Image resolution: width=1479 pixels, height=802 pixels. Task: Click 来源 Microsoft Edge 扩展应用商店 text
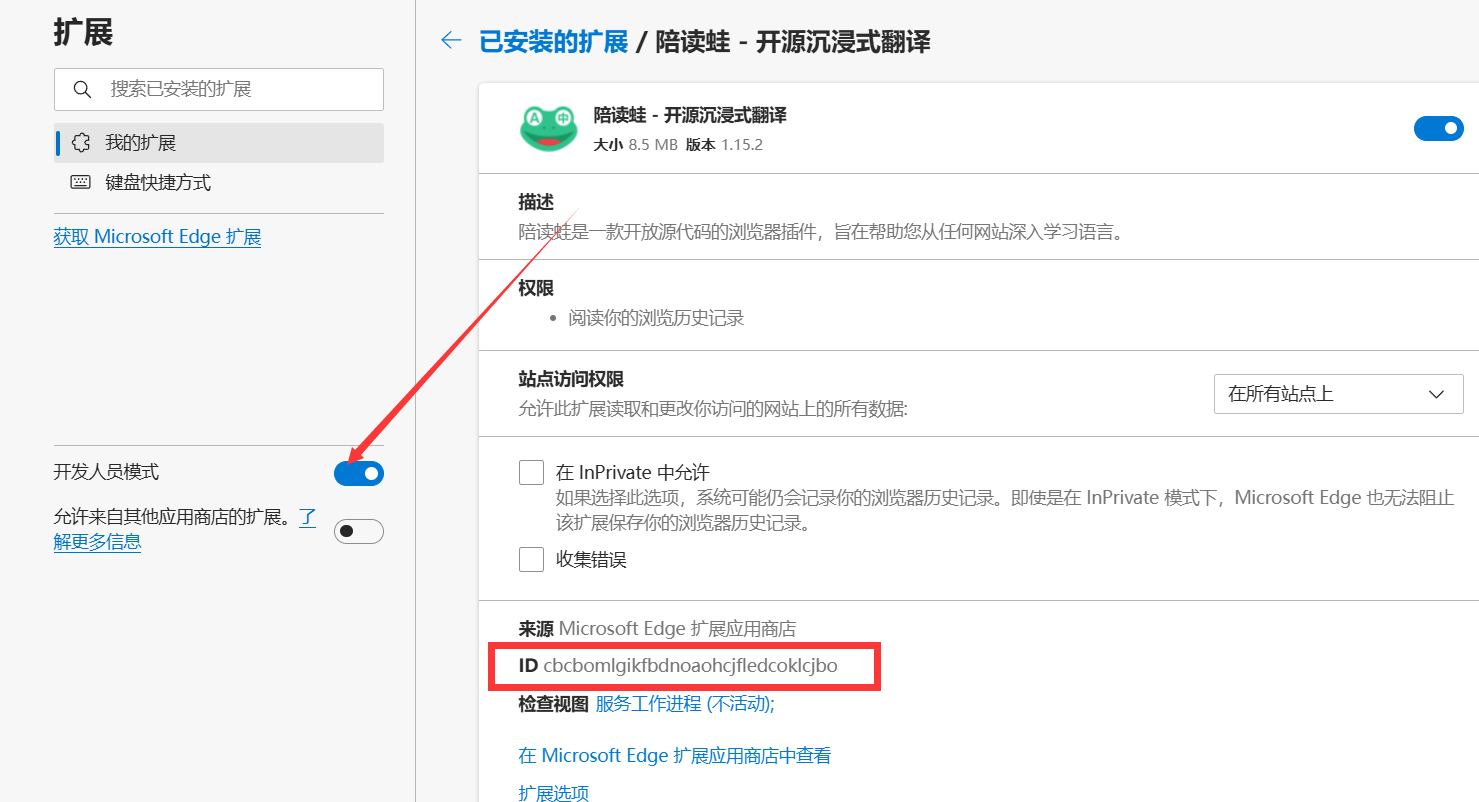tap(657, 629)
